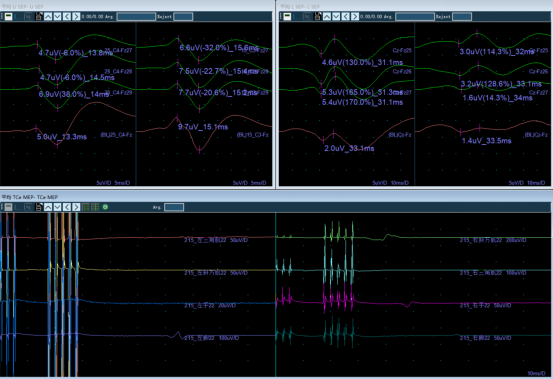Click the up arrow in U SEP toolbar
Image resolution: width=553 pixels, height=379 pixels.
pos(48,17)
